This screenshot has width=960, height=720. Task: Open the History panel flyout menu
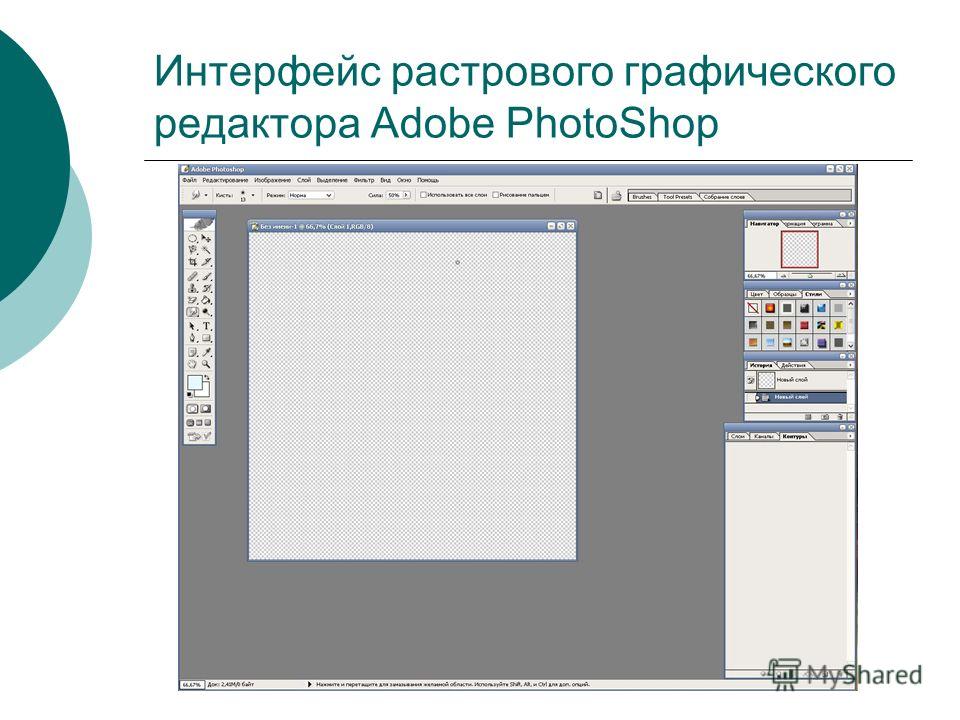coord(850,365)
